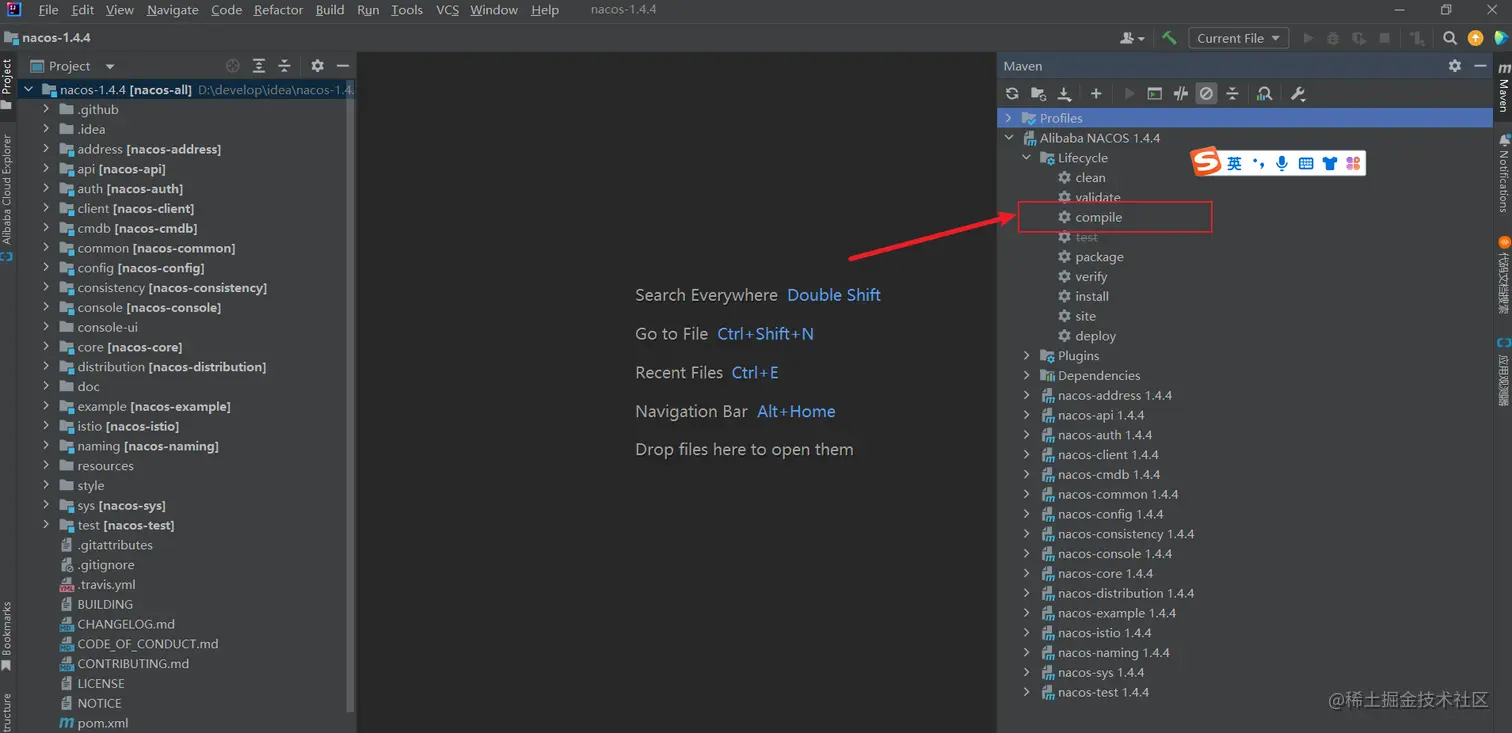Select opened file locator in Project panel
Viewport: 1512px width, 733px height.
(x=233, y=65)
